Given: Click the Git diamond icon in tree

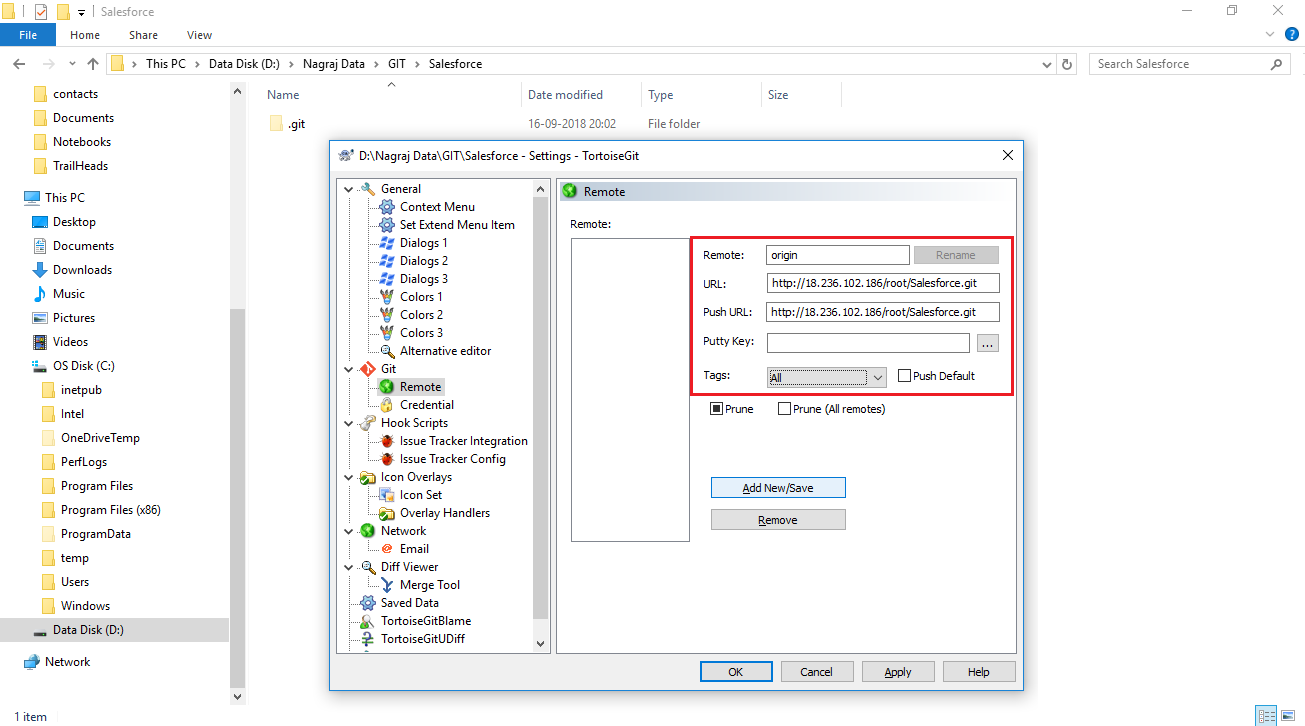Looking at the screenshot, I should click(x=368, y=369).
